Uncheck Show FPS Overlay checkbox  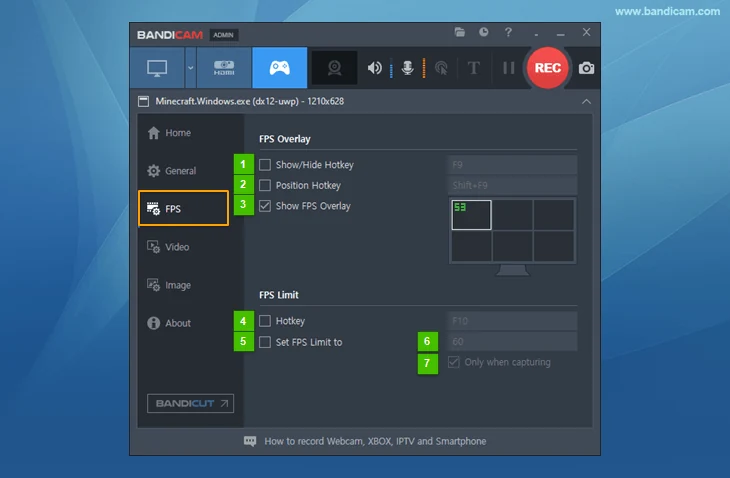265,206
